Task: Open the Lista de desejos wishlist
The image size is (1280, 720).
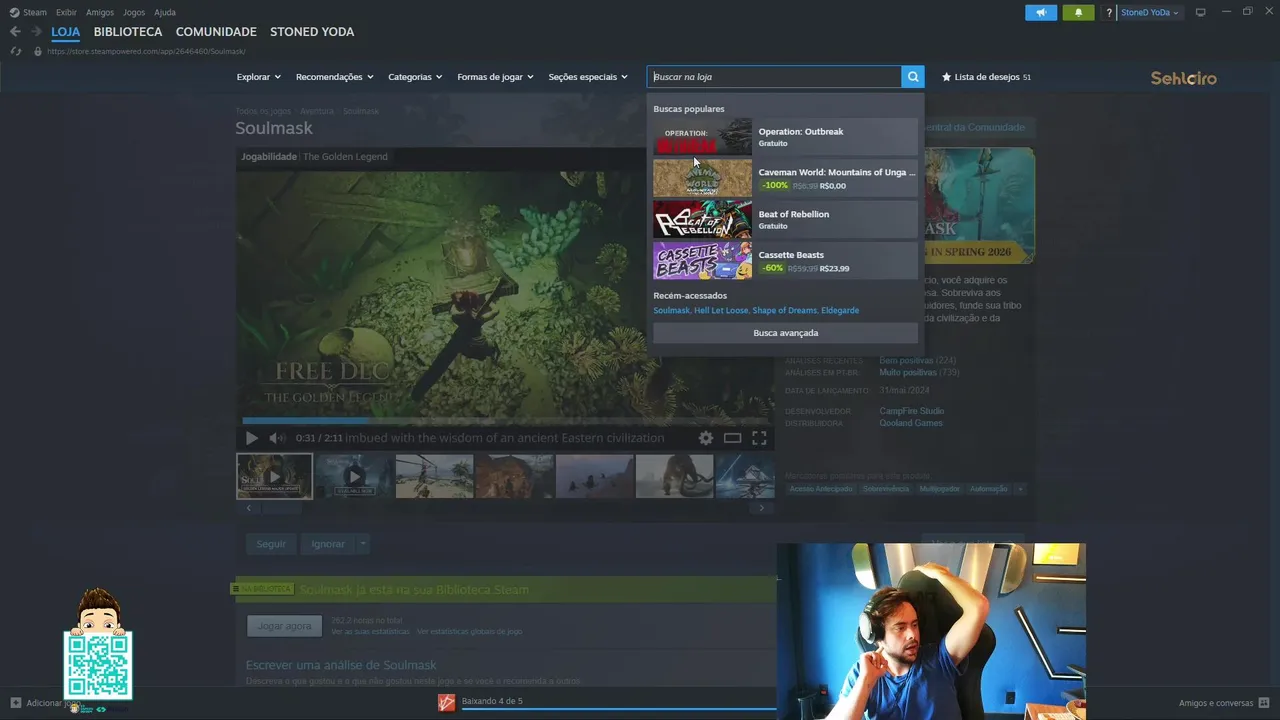Action: click(986, 77)
